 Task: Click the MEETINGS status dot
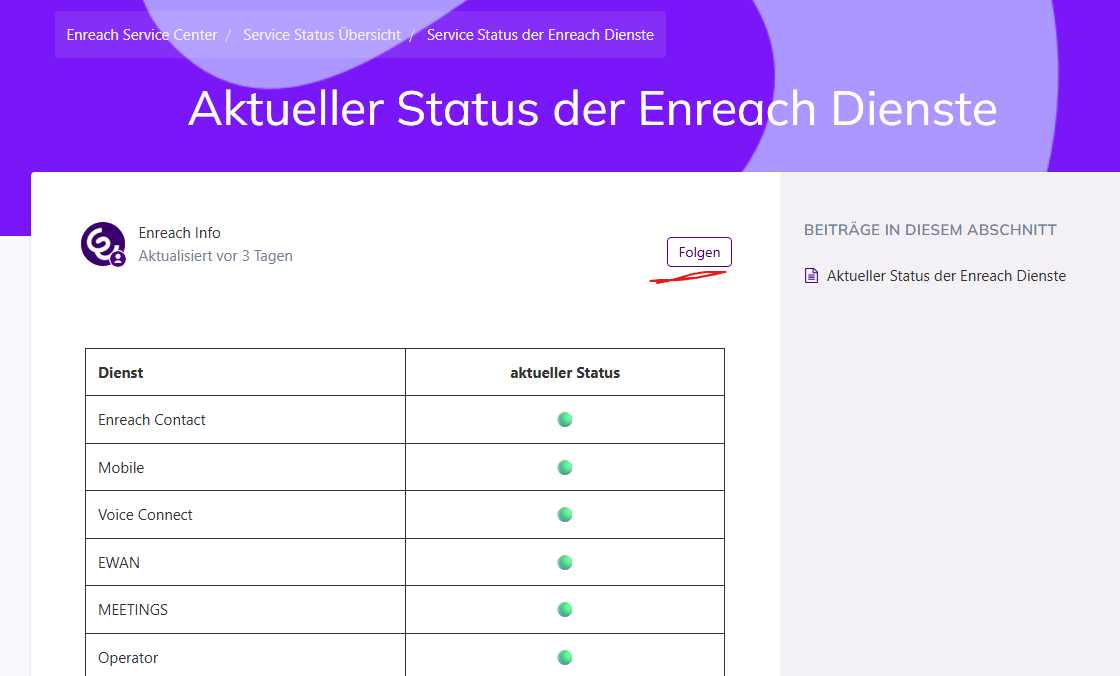(x=565, y=610)
